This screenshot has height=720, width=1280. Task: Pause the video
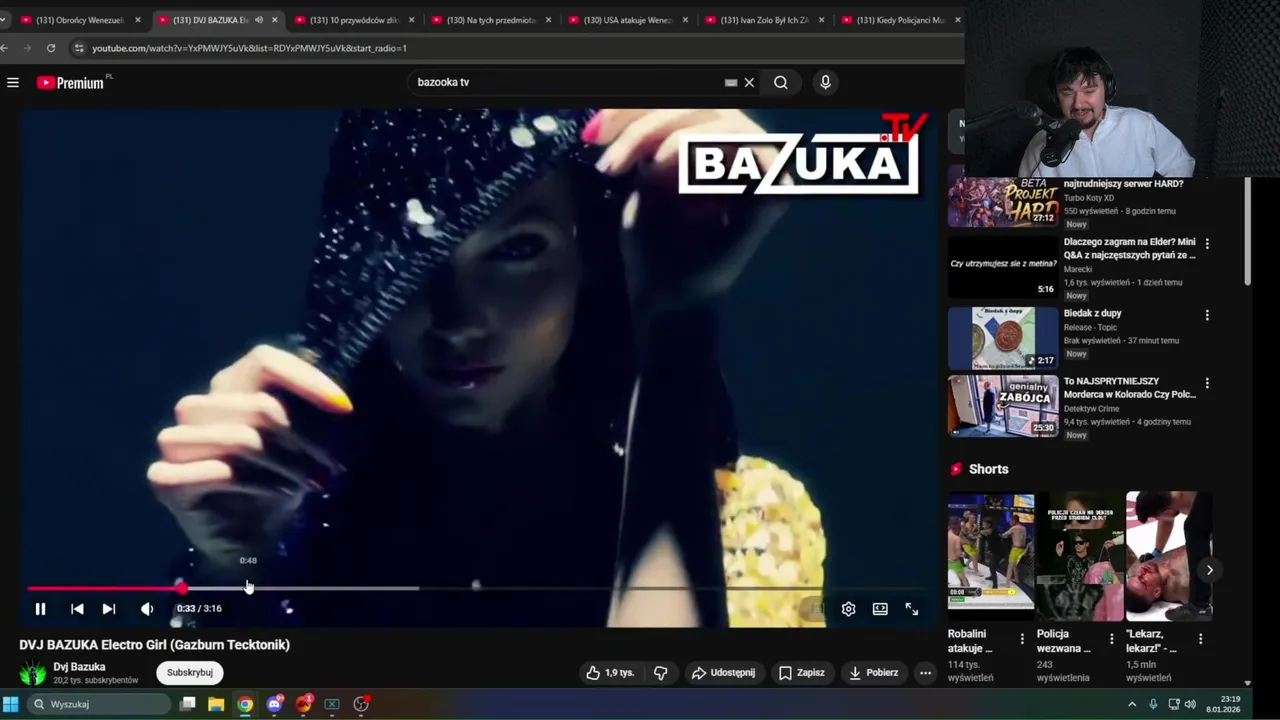[x=40, y=609]
